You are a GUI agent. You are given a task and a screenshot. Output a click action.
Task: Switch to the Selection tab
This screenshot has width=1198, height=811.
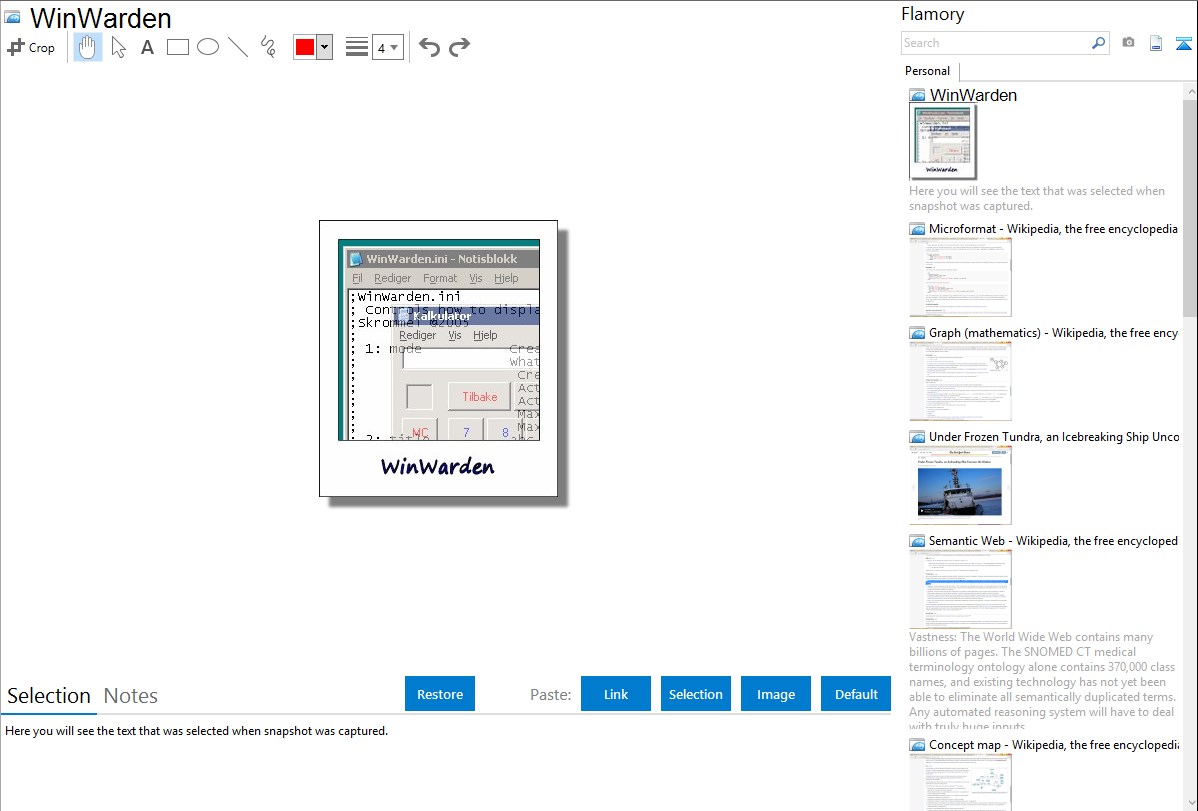pyautogui.click(x=49, y=696)
